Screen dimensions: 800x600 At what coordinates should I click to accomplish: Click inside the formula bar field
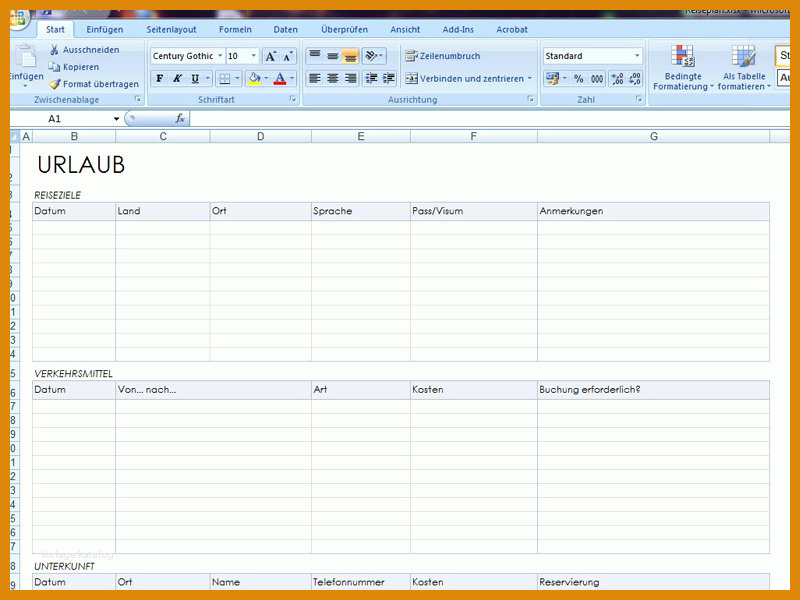(x=490, y=119)
